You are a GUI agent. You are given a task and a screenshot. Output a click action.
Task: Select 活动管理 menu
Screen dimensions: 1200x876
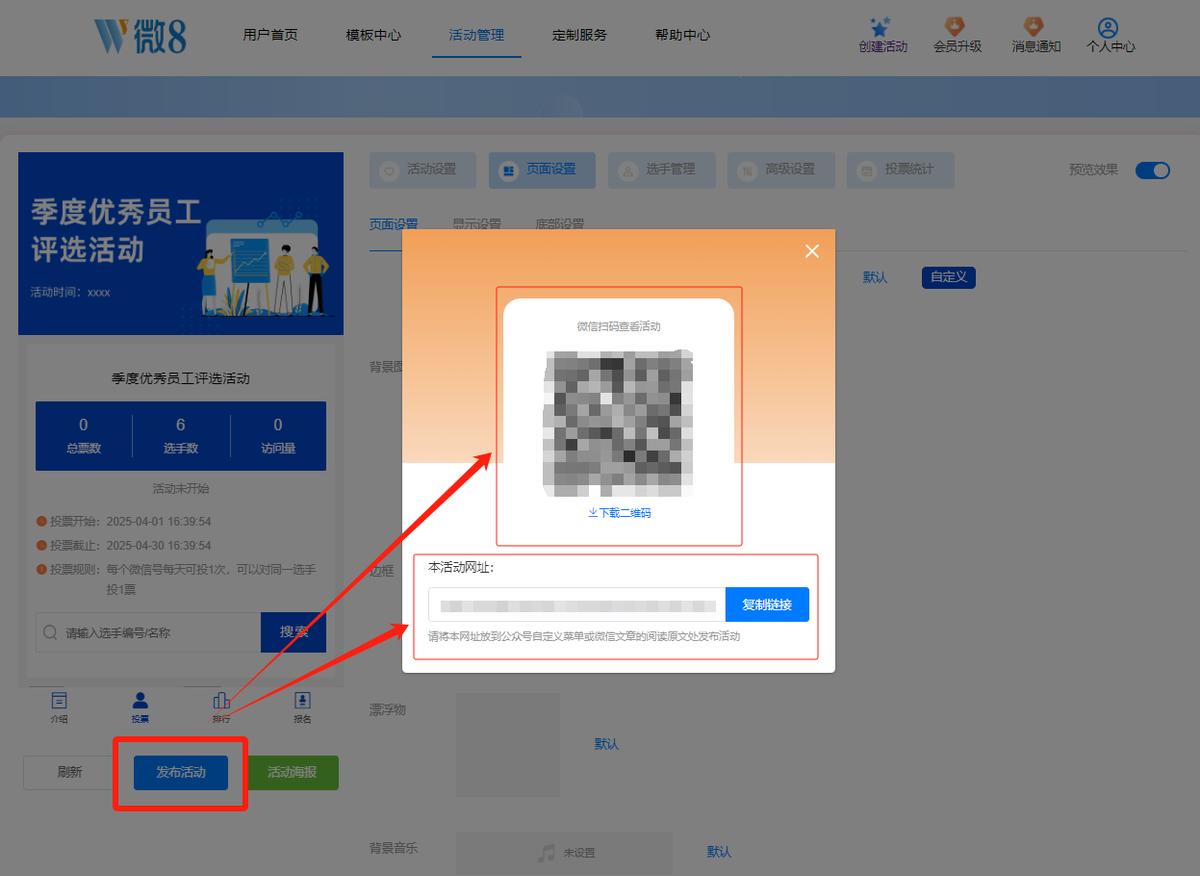point(476,35)
